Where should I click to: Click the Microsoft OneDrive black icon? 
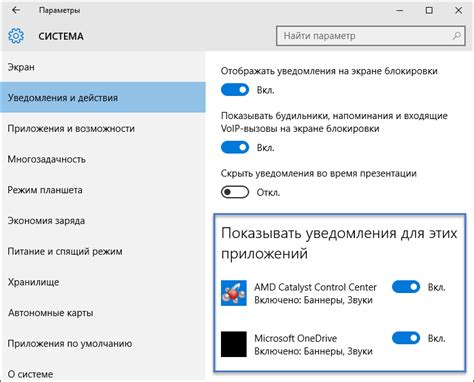coord(234,344)
